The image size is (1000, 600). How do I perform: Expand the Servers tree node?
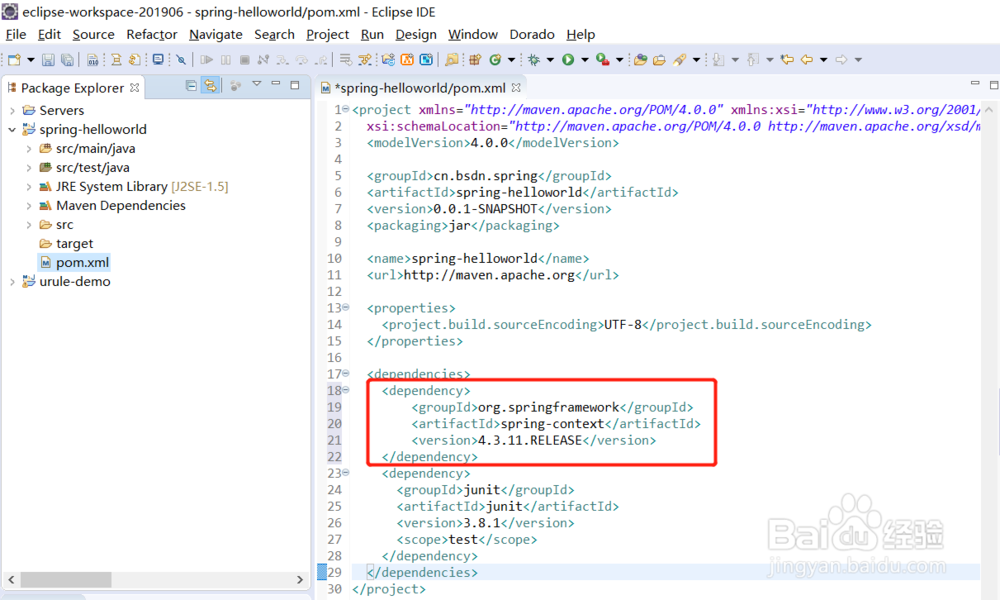tap(12, 110)
